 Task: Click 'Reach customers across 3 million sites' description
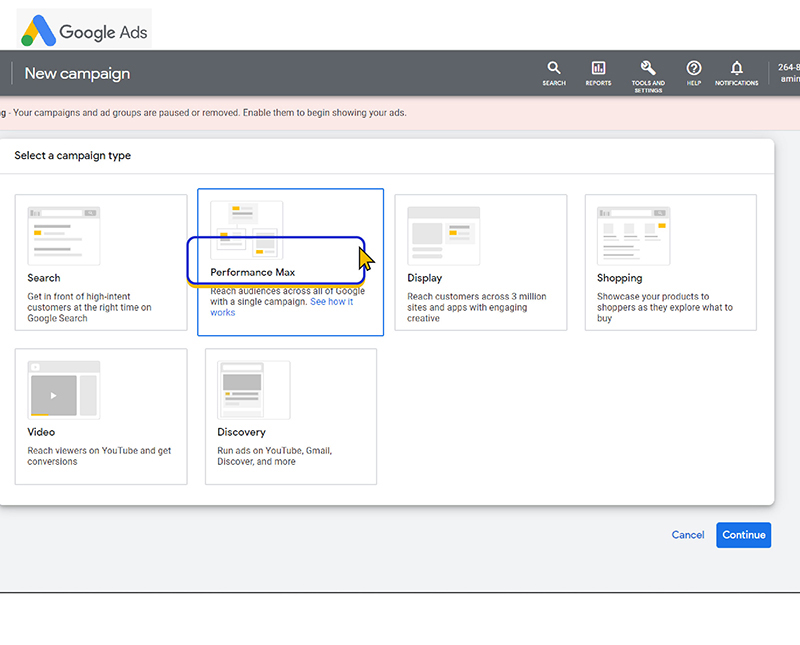477,307
